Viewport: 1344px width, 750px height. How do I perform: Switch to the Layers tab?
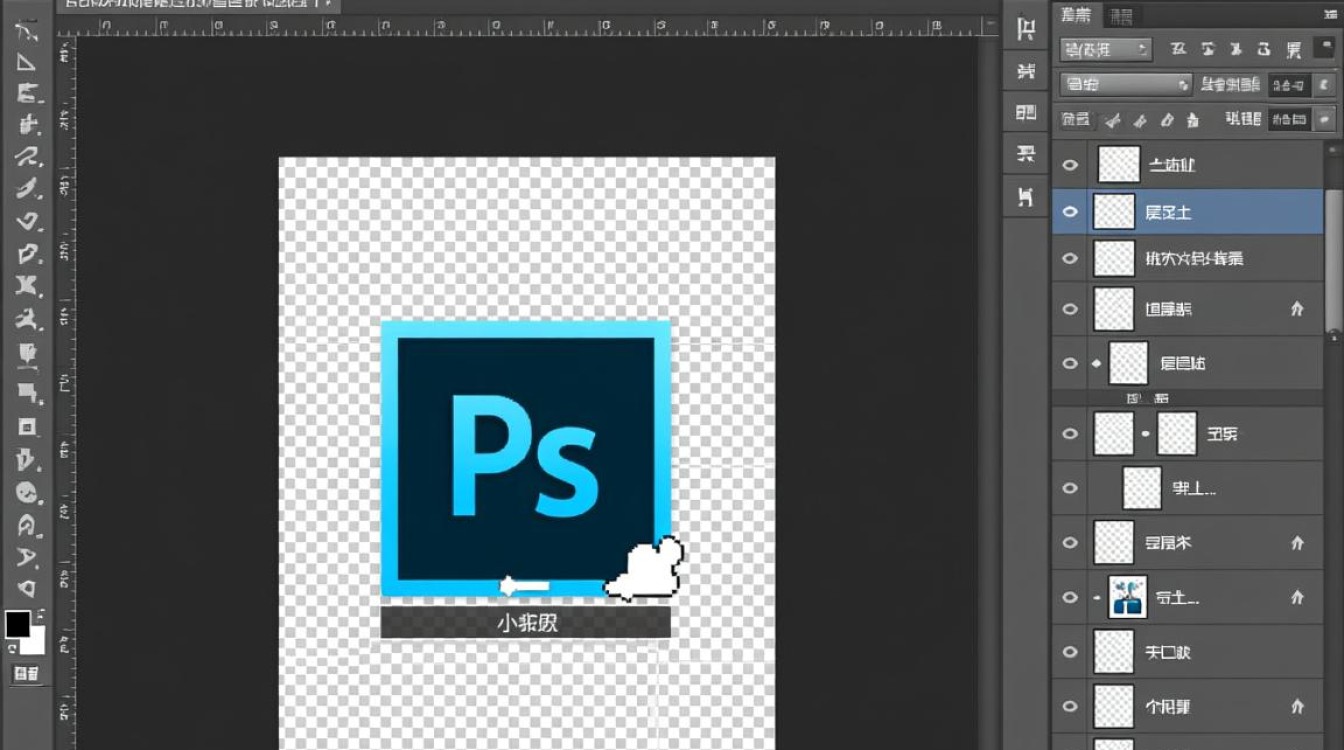1076,15
